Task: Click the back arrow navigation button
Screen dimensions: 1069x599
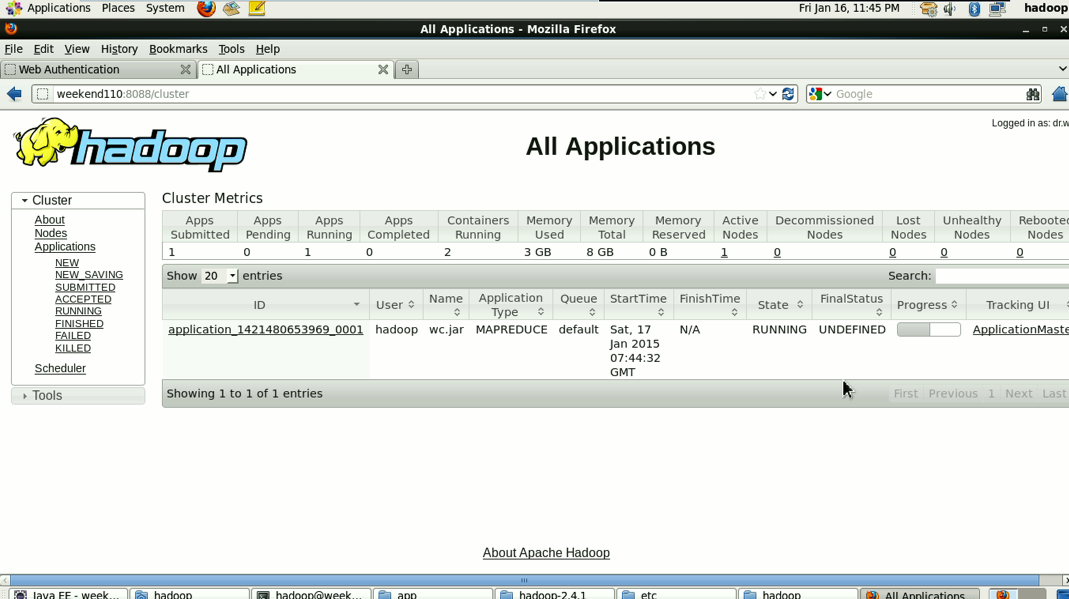Action: (x=14, y=94)
